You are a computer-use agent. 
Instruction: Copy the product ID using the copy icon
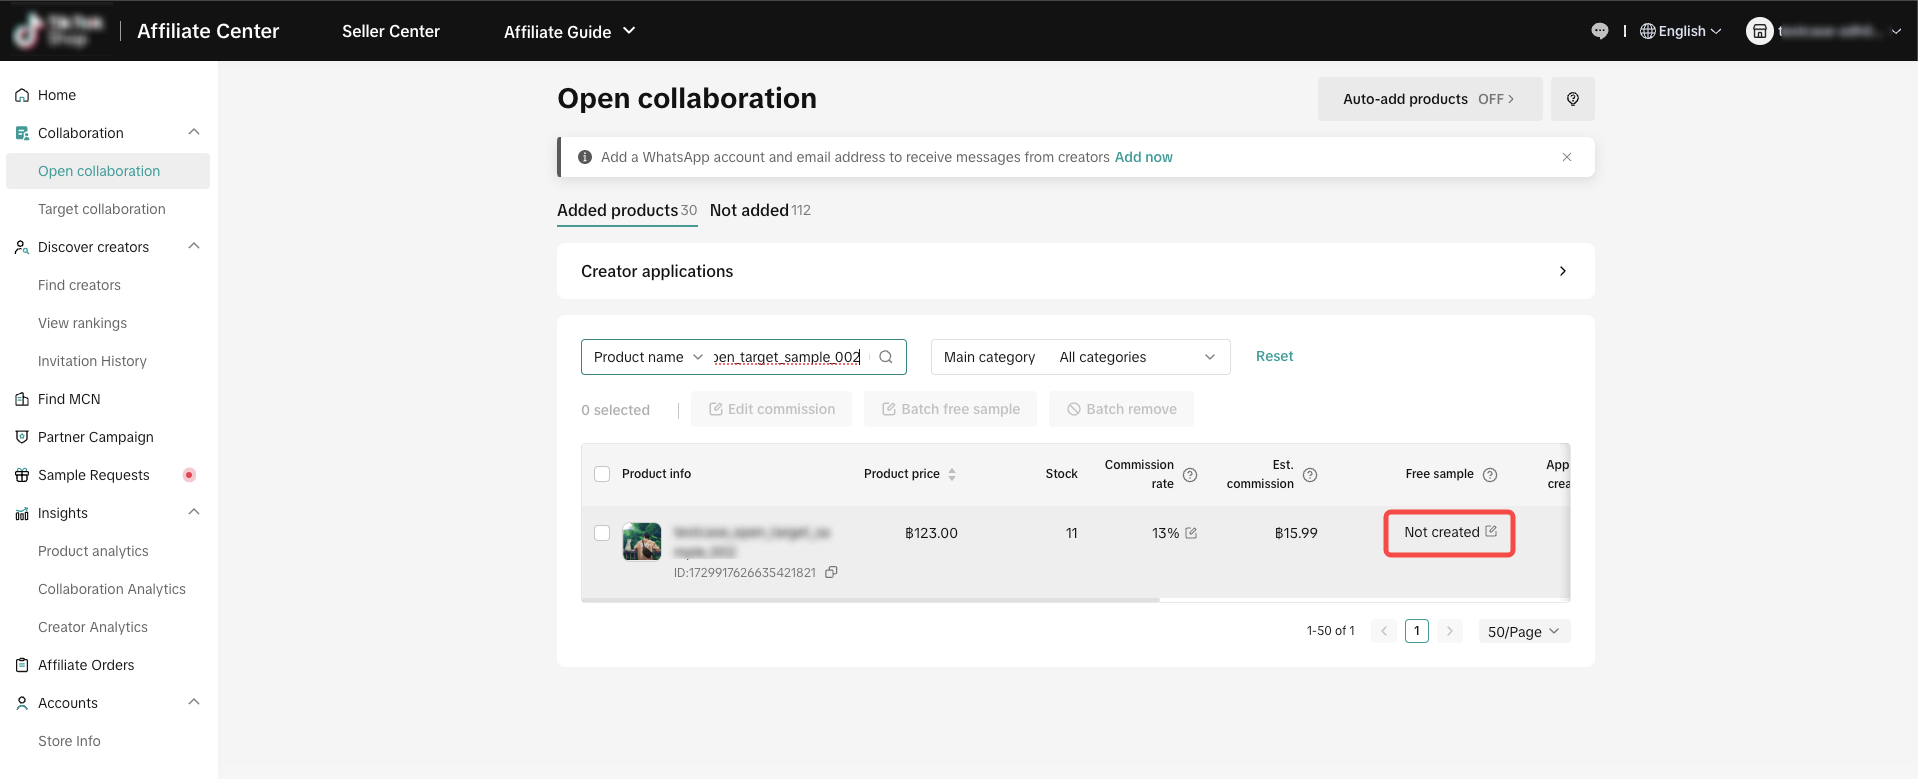coord(831,573)
